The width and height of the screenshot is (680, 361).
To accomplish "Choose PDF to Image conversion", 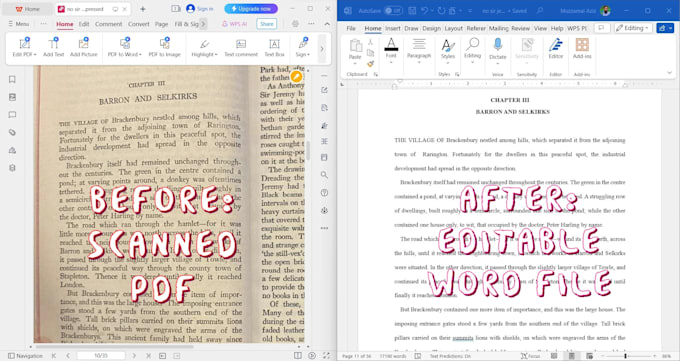I will (164, 47).
